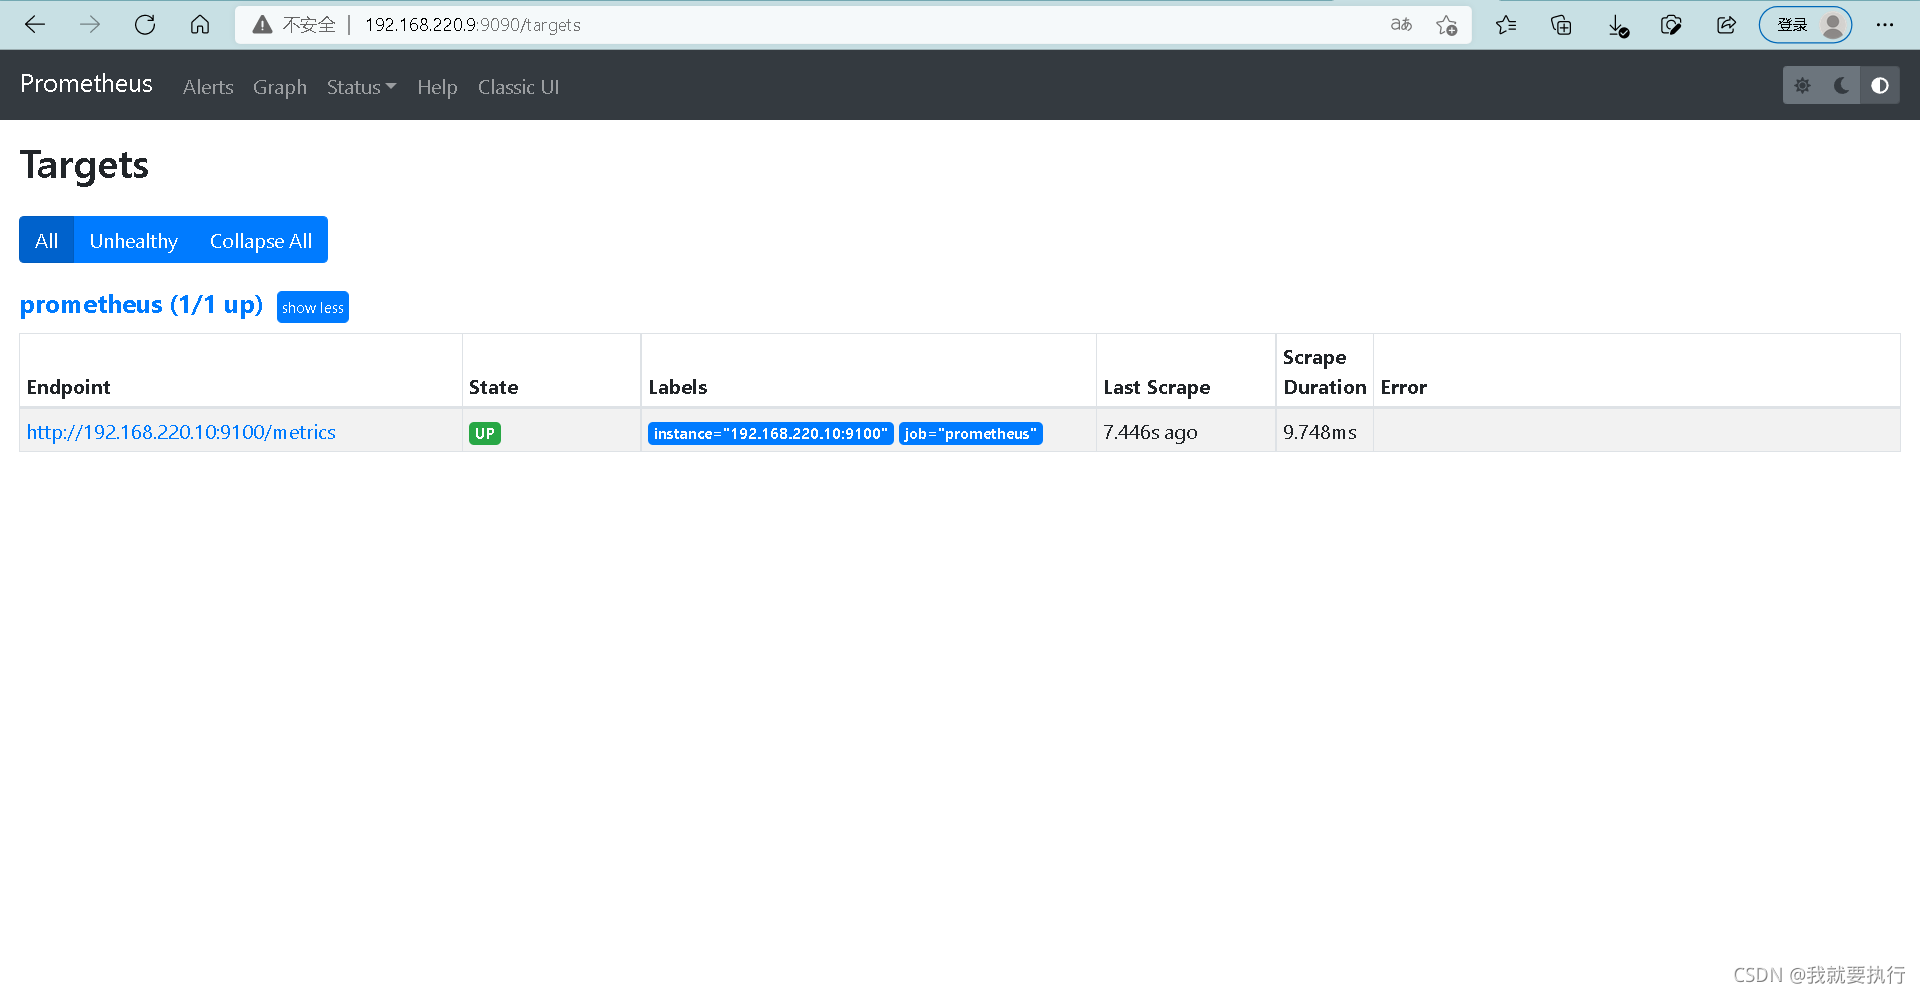The height and width of the screenshot is (993, 1920).
Task: Open the 192.168.220.10:9100/metrics endpoint link
Action: click(181, 432)
